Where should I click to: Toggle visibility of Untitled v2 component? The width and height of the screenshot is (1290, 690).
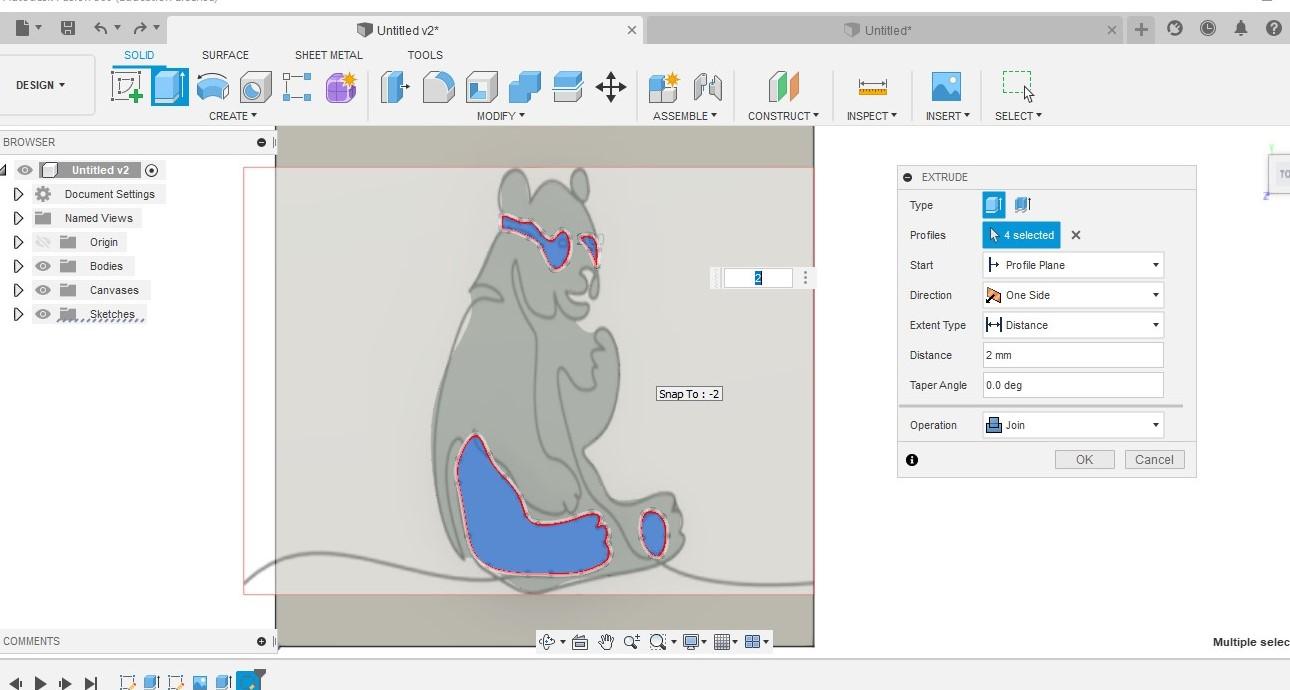25,170
